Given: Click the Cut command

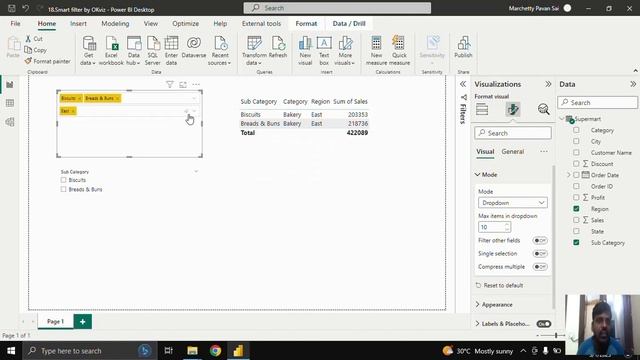Looking at the screenshot, I should (x=34, y=39).
